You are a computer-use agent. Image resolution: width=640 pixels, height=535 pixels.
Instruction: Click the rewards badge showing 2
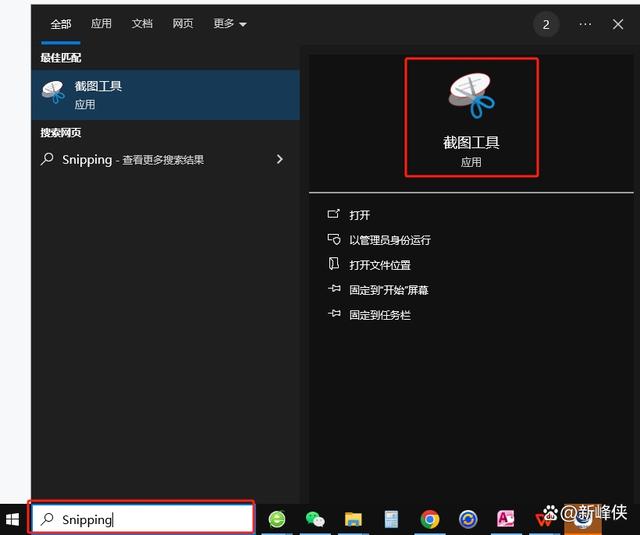click(546, 25)
